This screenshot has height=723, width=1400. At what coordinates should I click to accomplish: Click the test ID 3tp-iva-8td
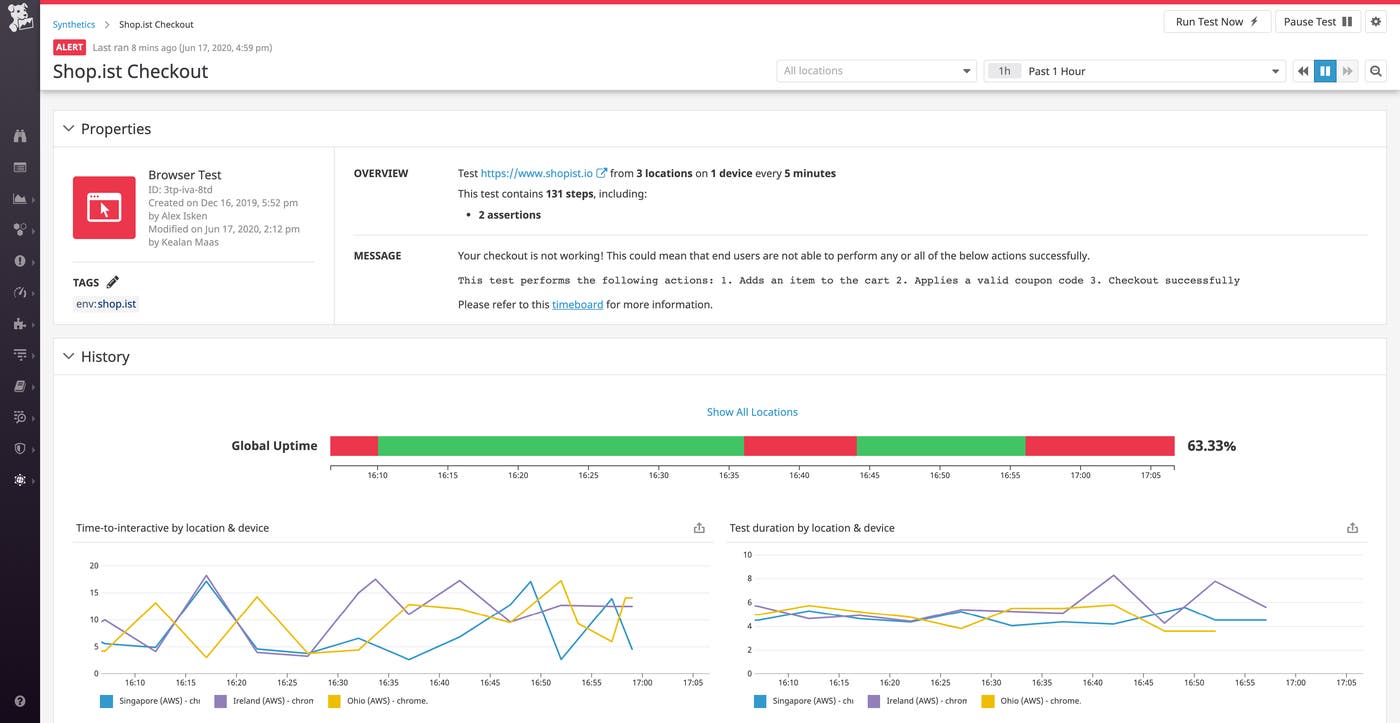coord(180,189)
